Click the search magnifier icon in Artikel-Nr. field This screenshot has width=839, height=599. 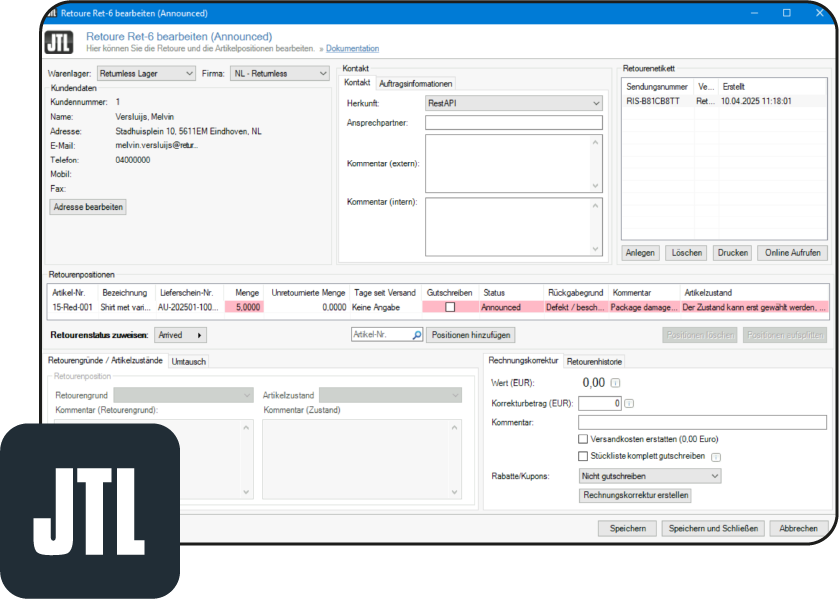click(417, 335)
